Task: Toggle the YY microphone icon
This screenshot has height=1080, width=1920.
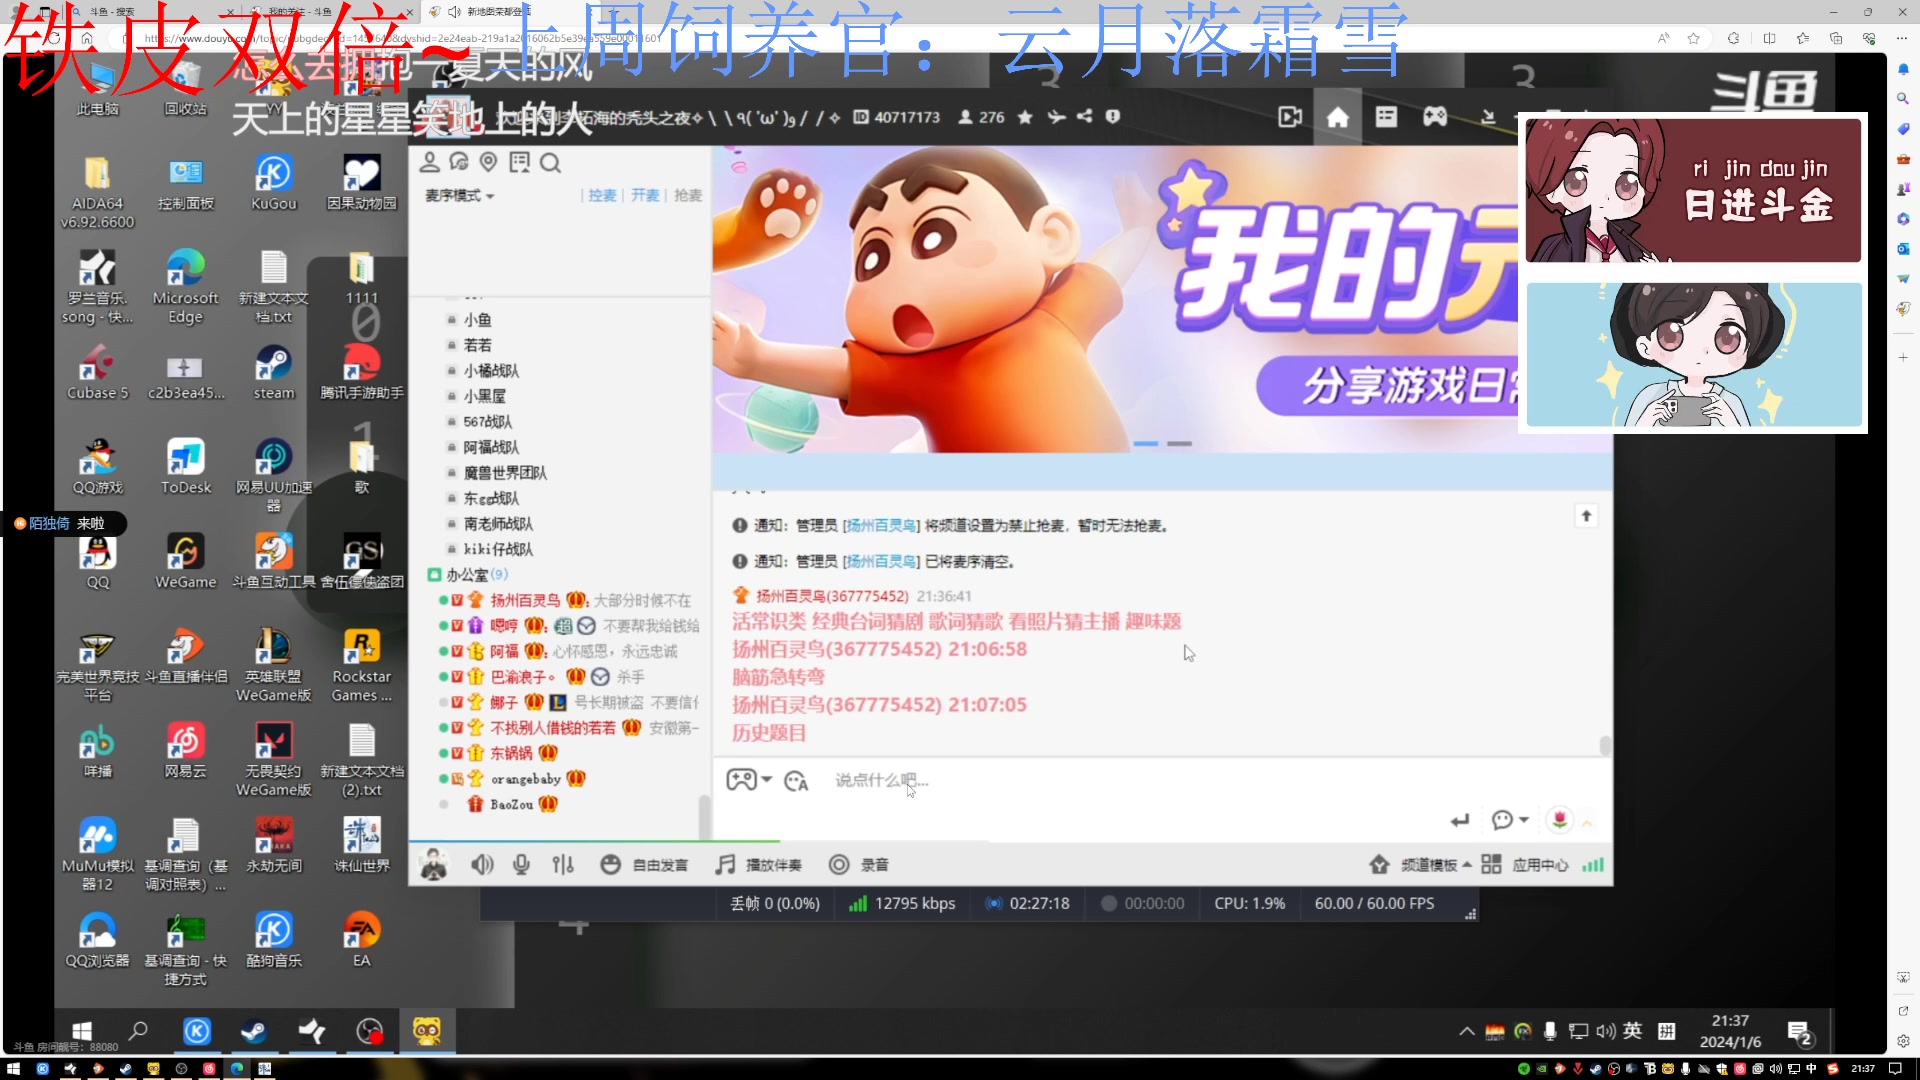Action: 521,864
